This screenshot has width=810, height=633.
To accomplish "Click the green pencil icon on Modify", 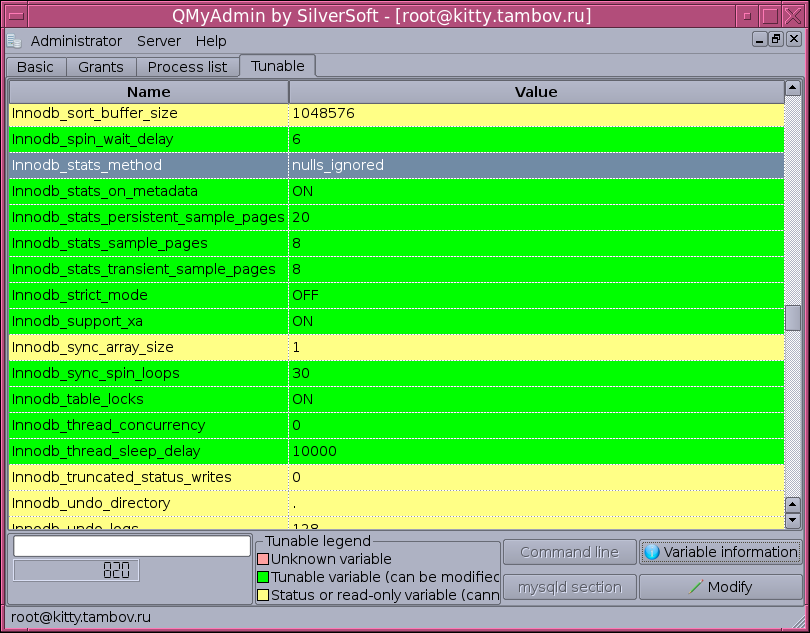I will click(x=696, y=587).
